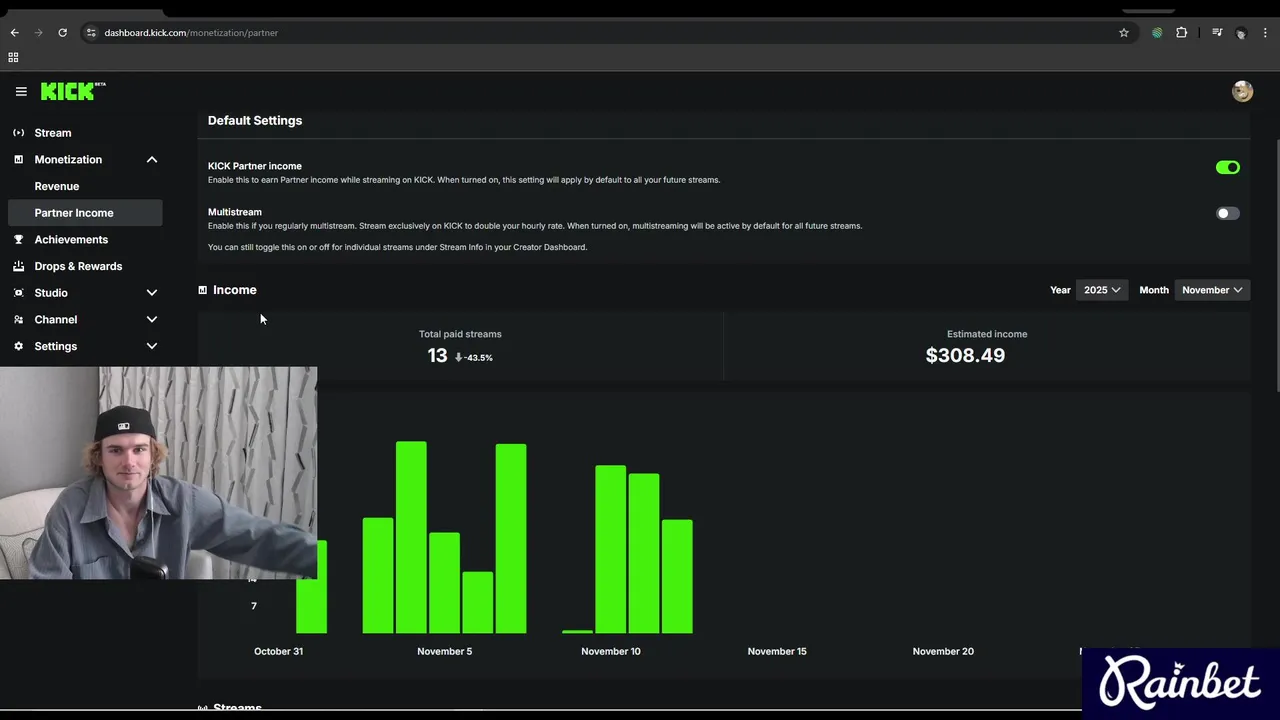
Task: Click the Monetization icon in sidebar
Action: coord(18,160)
